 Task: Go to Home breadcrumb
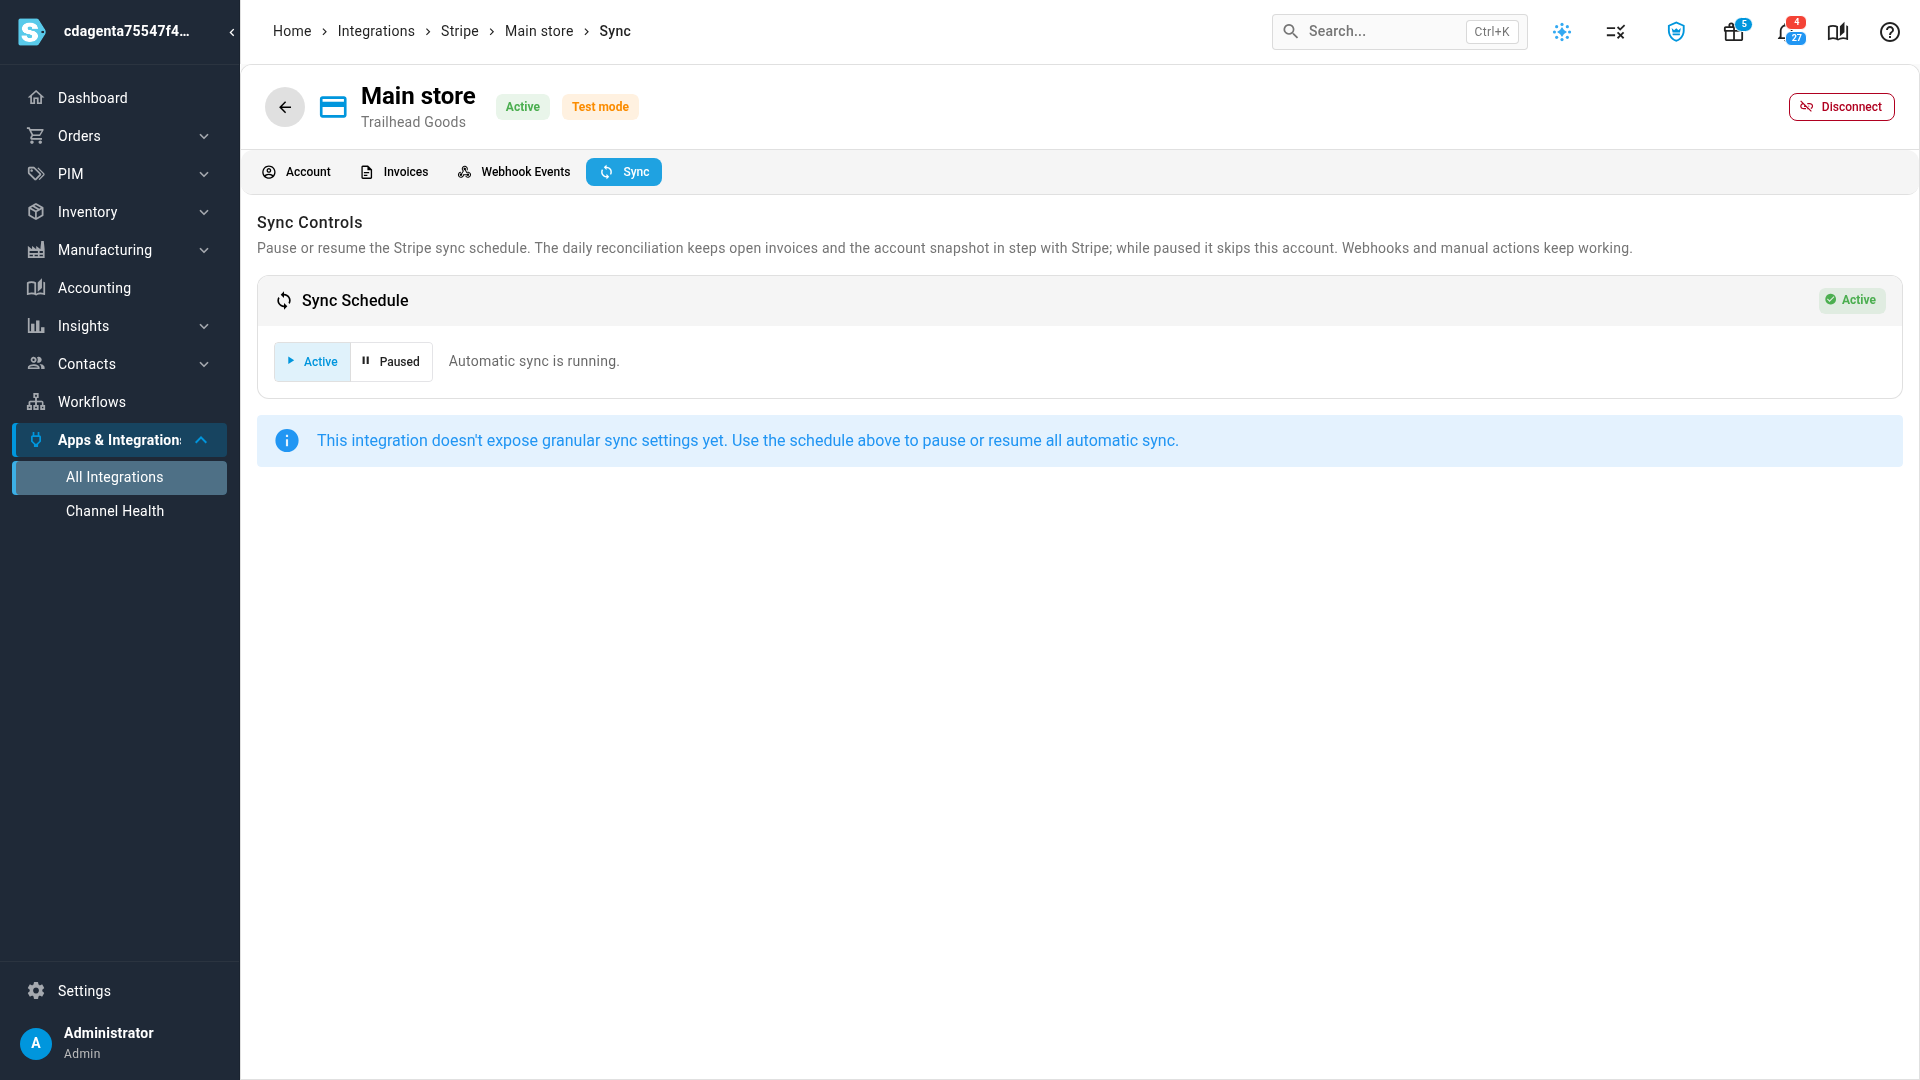click(x=292, y=31)
